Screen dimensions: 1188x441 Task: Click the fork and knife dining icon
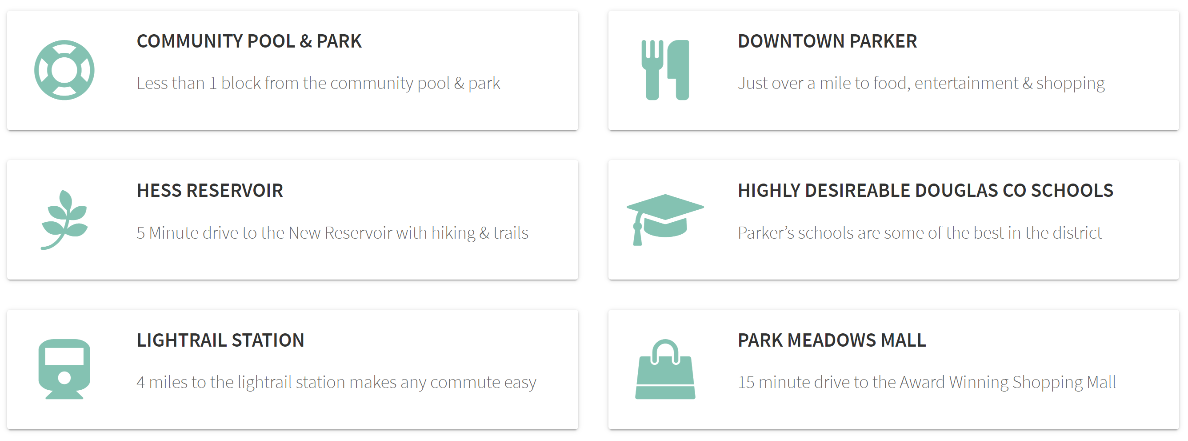tap(664, 70)
